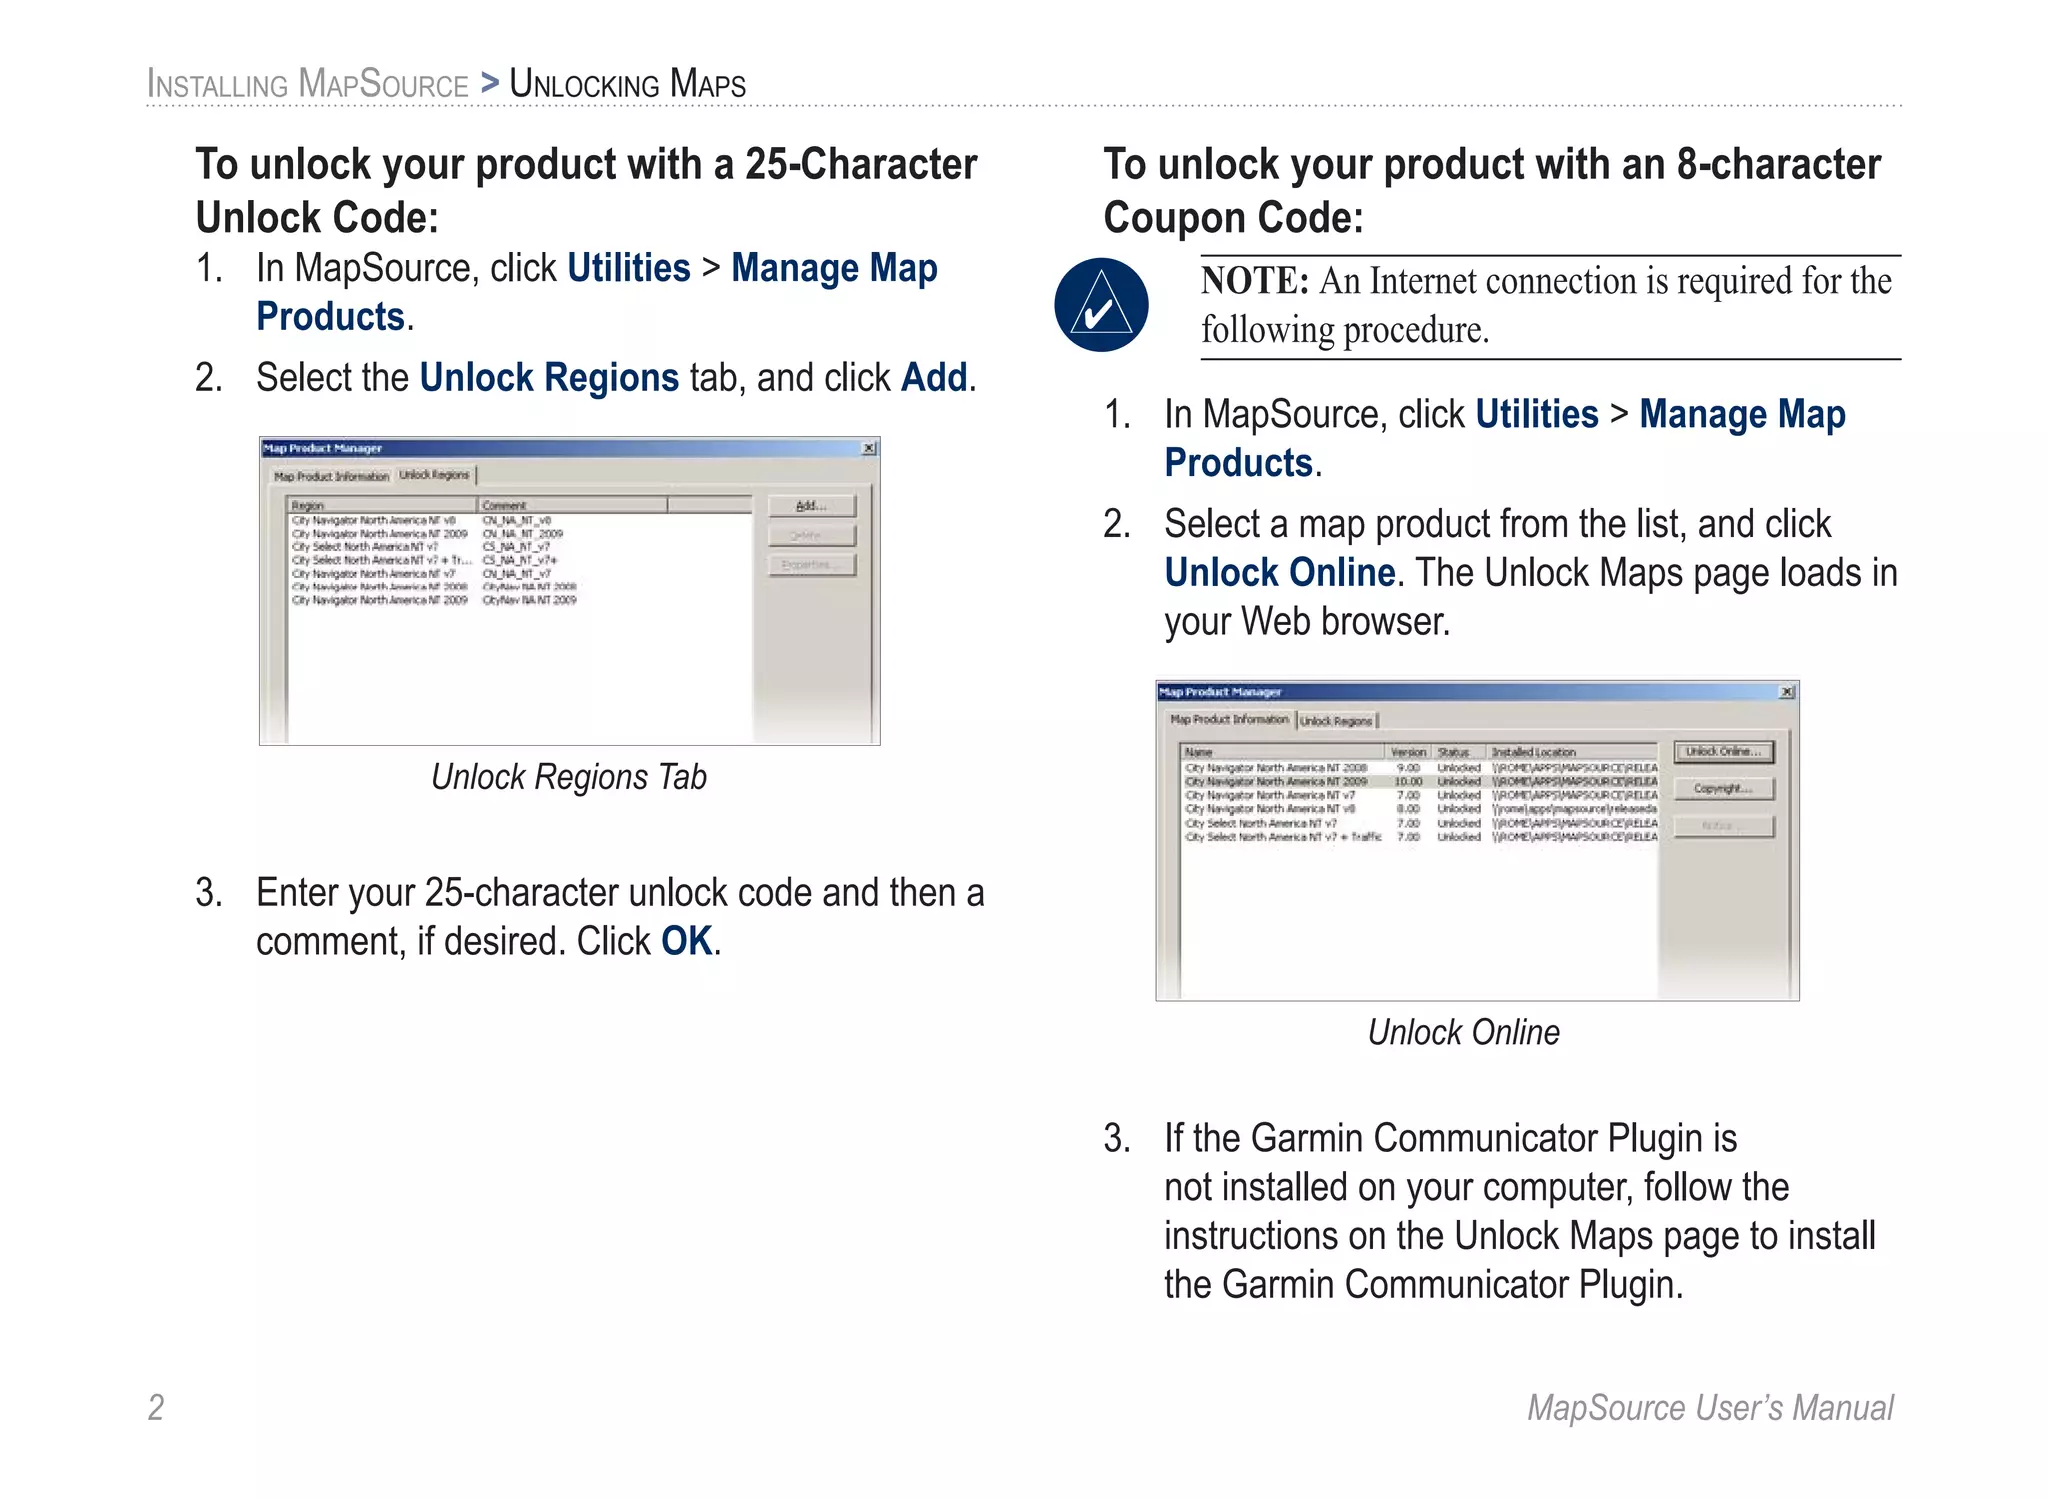
Task: Click the Copyright... button
Action: (1723, 789)
